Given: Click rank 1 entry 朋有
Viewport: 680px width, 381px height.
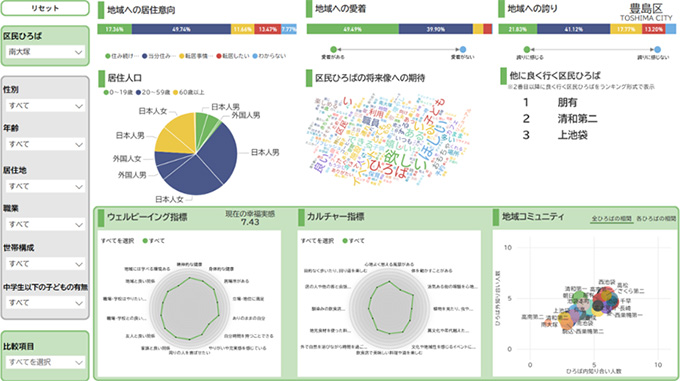Looking at the screenshot, I should (x=568, y=103).
